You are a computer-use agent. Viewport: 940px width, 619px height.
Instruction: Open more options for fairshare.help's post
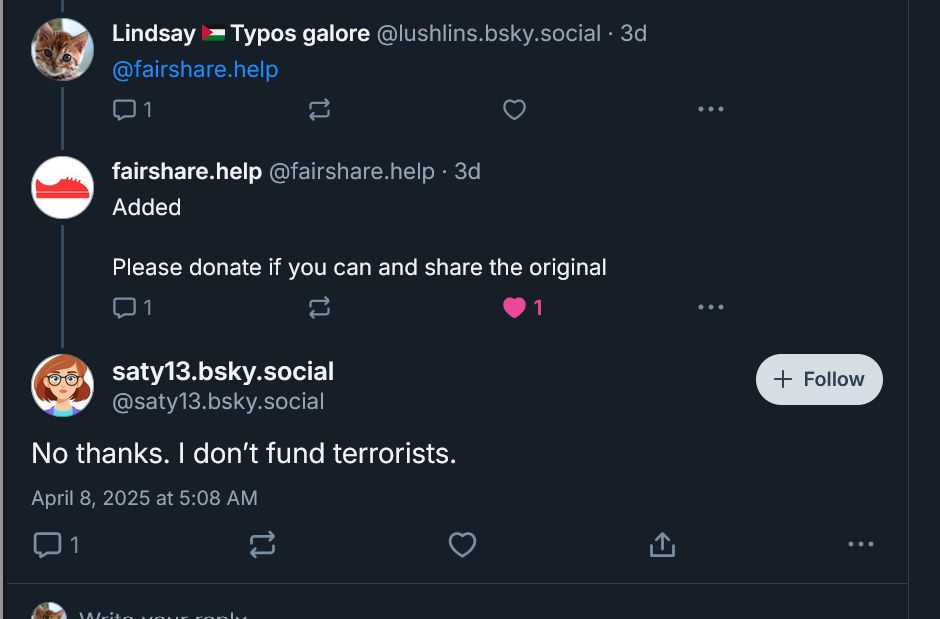pos(711,308)
